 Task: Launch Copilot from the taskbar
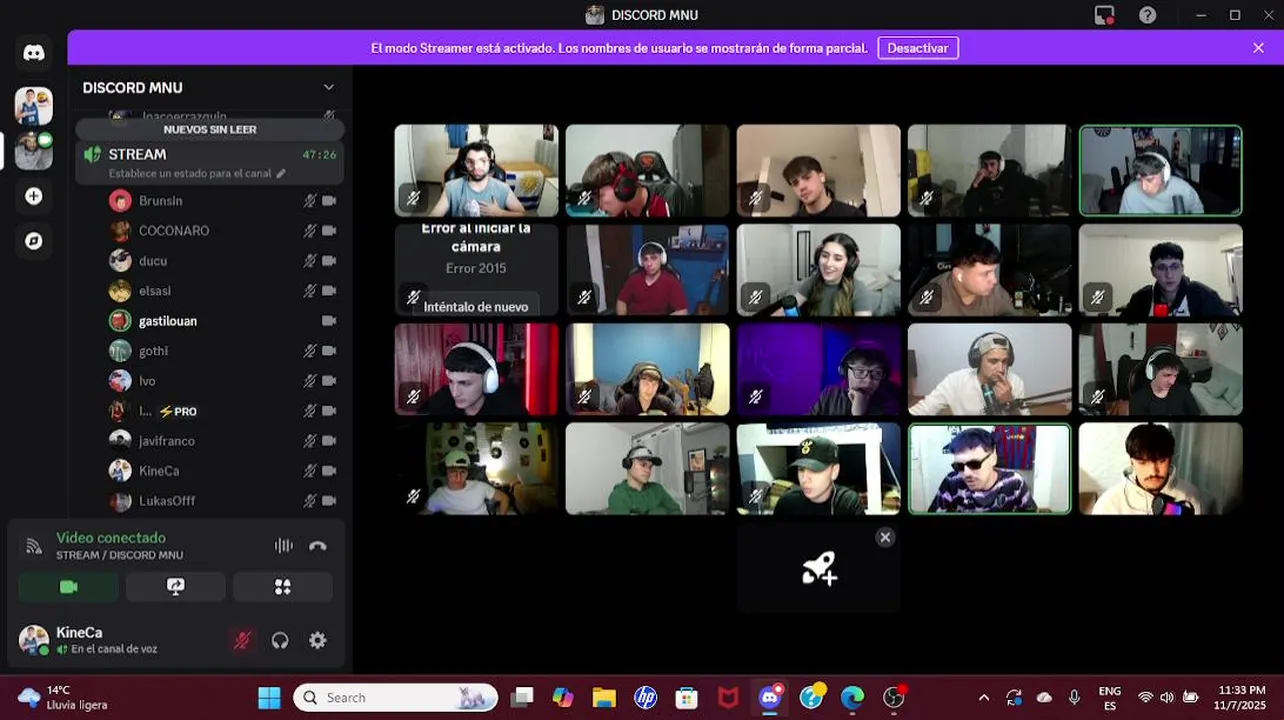[x=563, y=697]
